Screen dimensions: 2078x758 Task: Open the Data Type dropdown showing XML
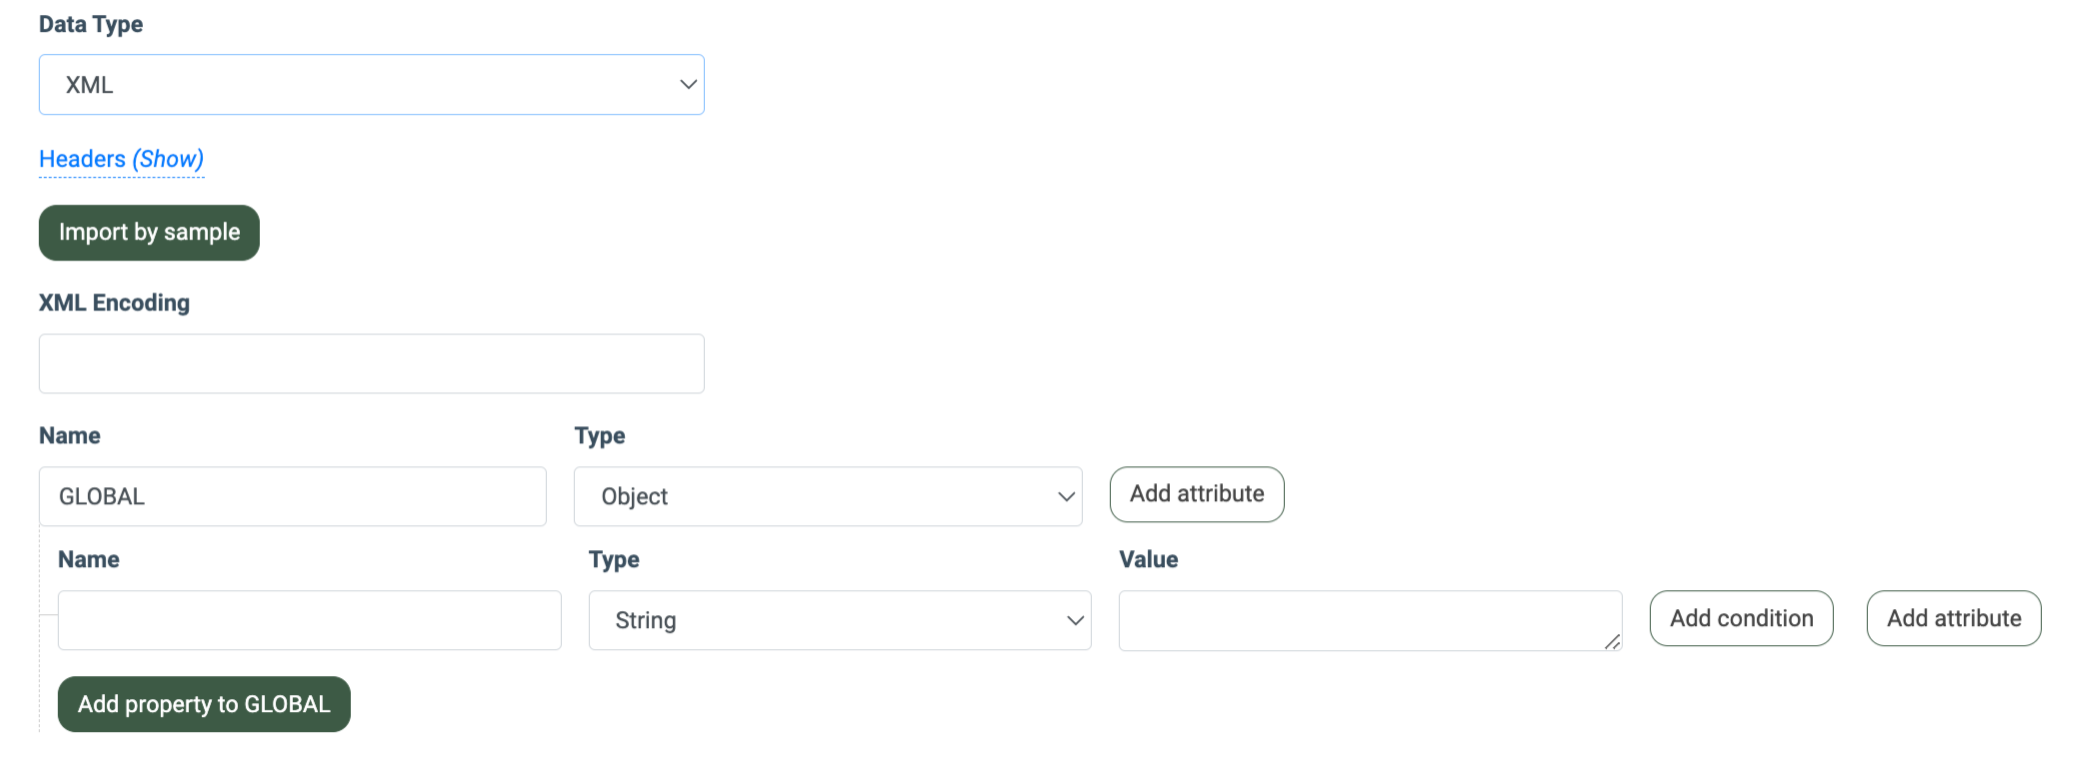pos(370,85)
